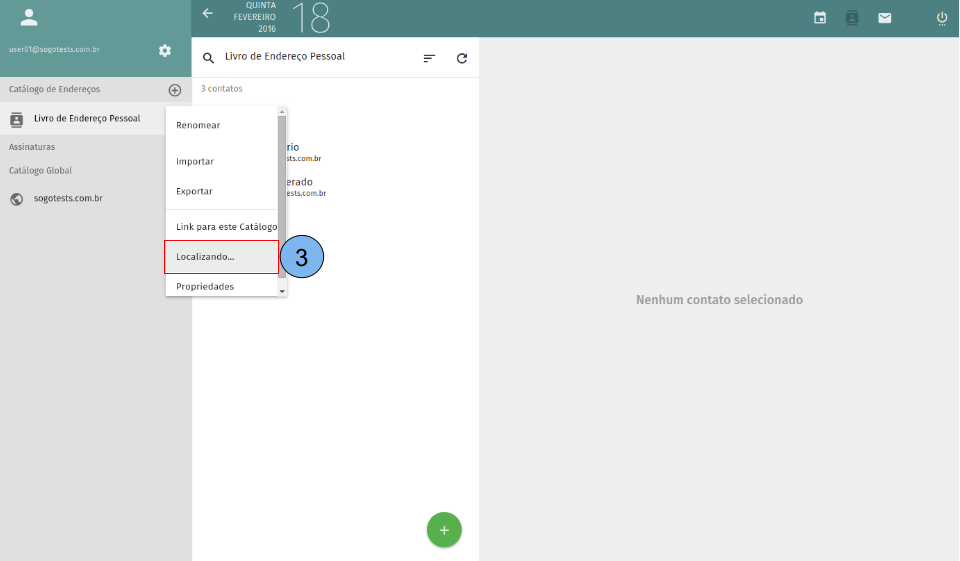
Task: Open sogotests.com.br global catalog
Action: tap(68, 199)
